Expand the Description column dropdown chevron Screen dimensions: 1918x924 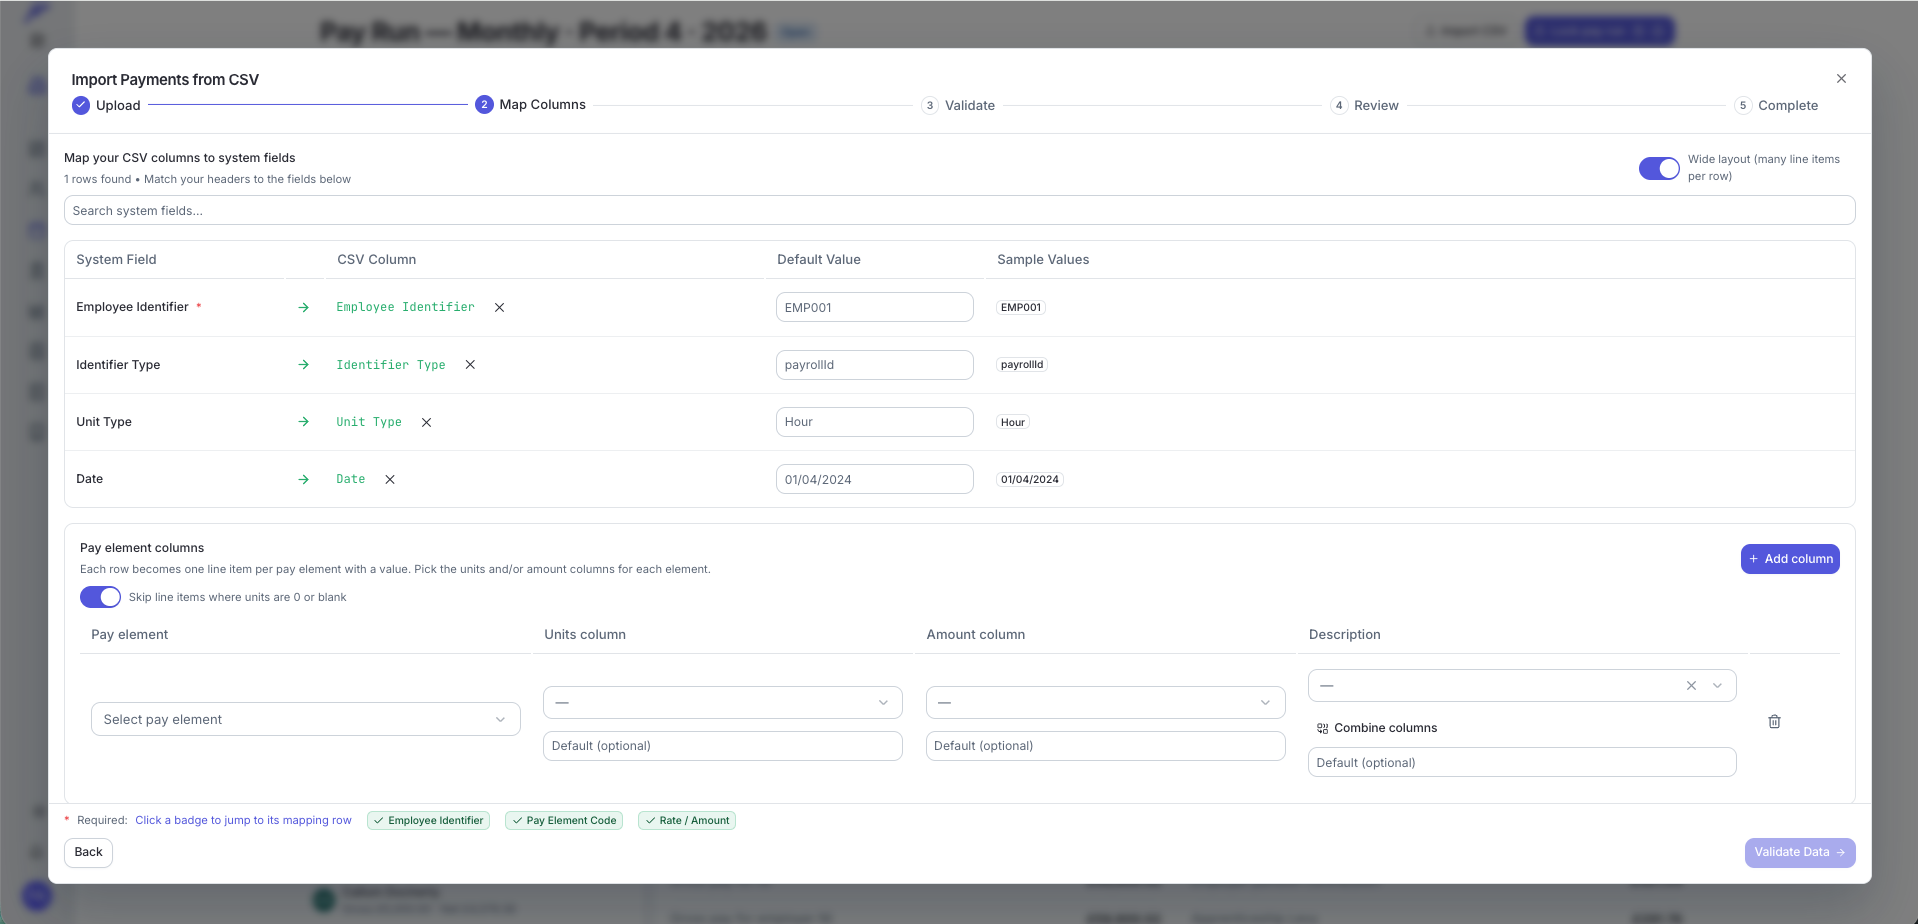click(x=1717, y=686)
